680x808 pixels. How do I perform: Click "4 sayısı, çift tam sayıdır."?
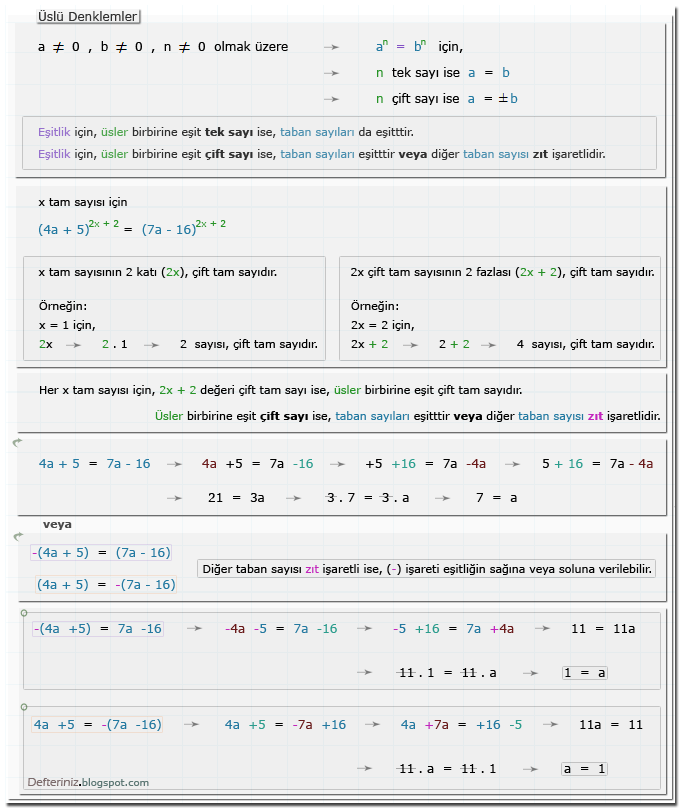(586, 344)
